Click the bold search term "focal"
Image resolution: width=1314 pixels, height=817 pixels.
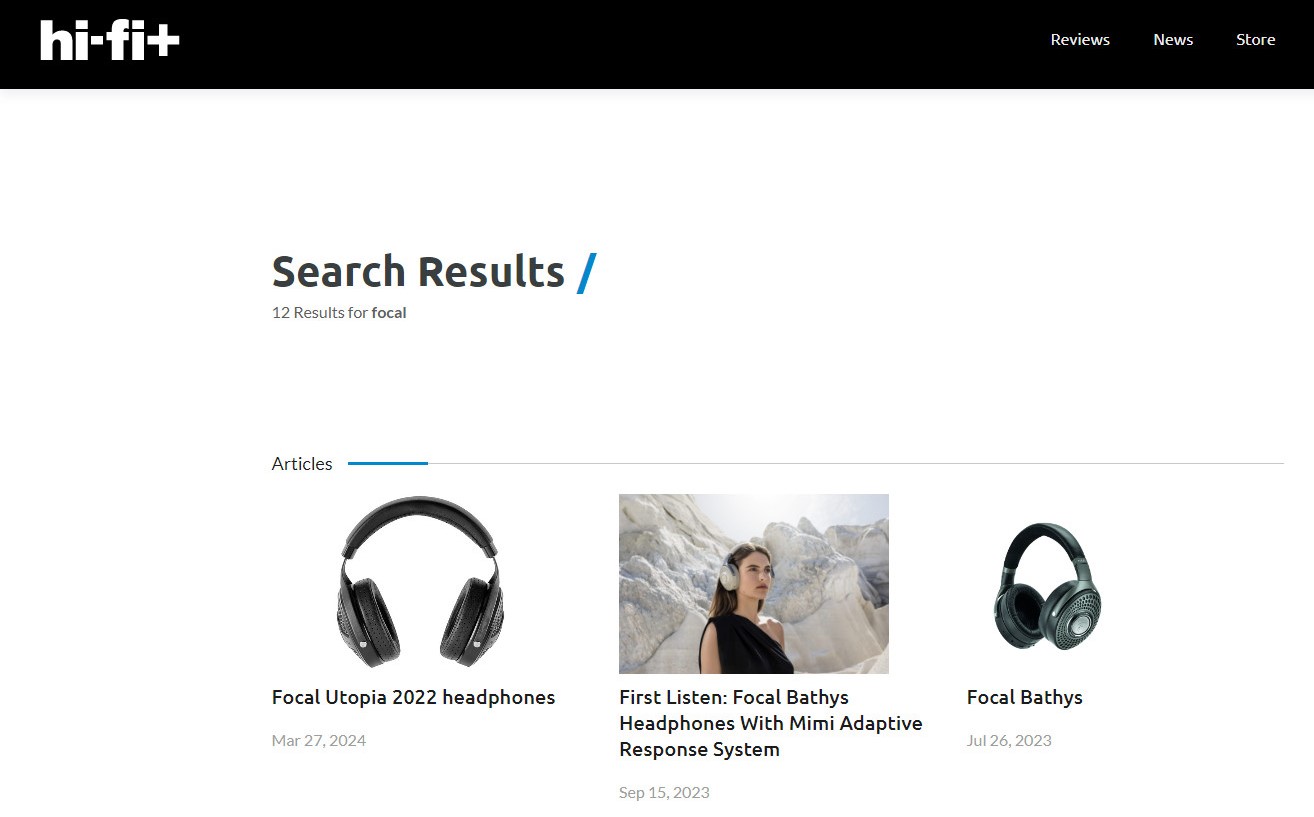pos(389,312)
